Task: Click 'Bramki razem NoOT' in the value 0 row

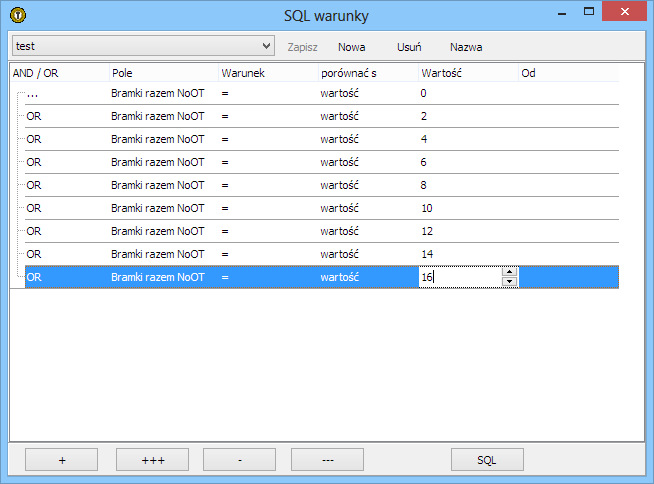Action: [x=158, y=93]
